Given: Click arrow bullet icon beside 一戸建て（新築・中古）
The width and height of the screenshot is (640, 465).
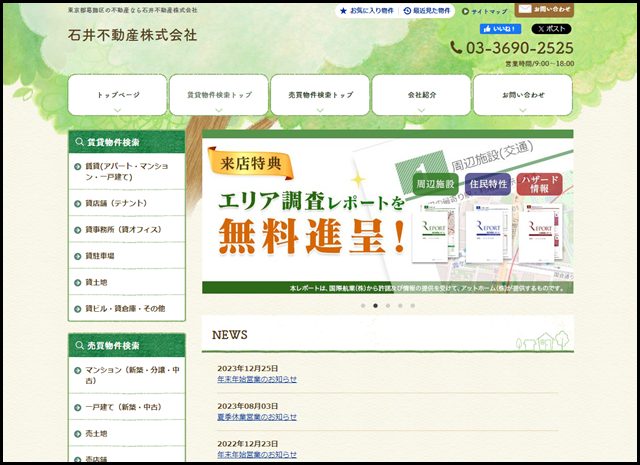Looking at the screenshot, I should [x=78, y=407].
